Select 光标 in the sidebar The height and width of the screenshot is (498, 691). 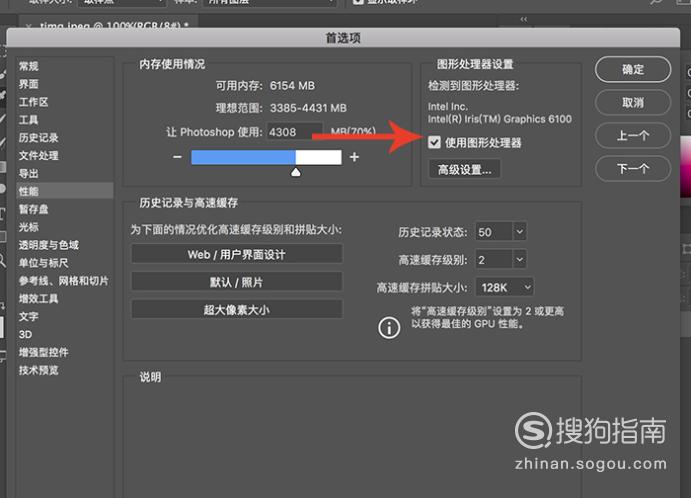pos(29,227)
